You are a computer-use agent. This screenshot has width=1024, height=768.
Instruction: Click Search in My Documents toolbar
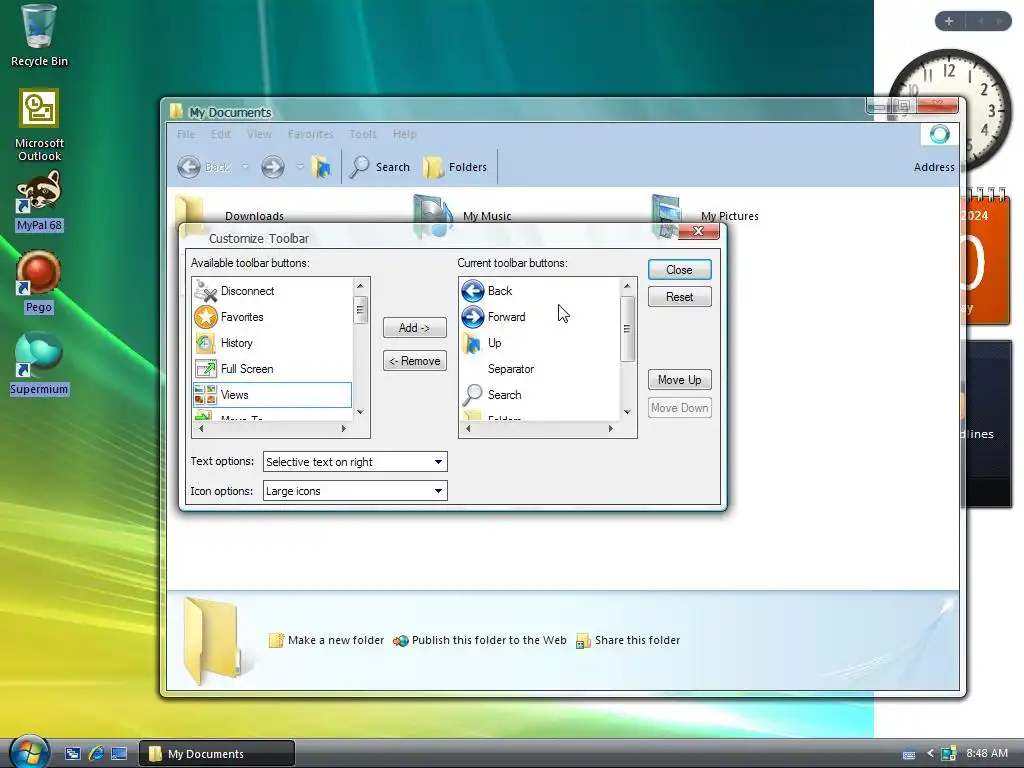pyautogui.click(x=380, y=167)
